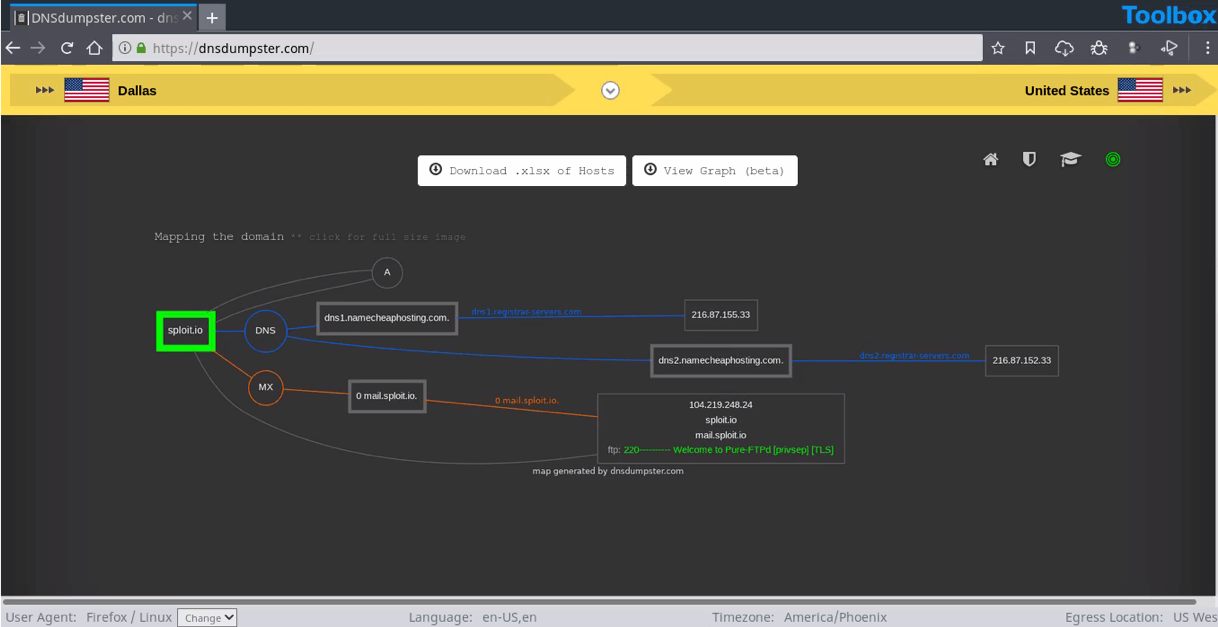This screenshot has height=627, width=1218.
Task: Click the green target circle icon
Action: (1113, 159)
